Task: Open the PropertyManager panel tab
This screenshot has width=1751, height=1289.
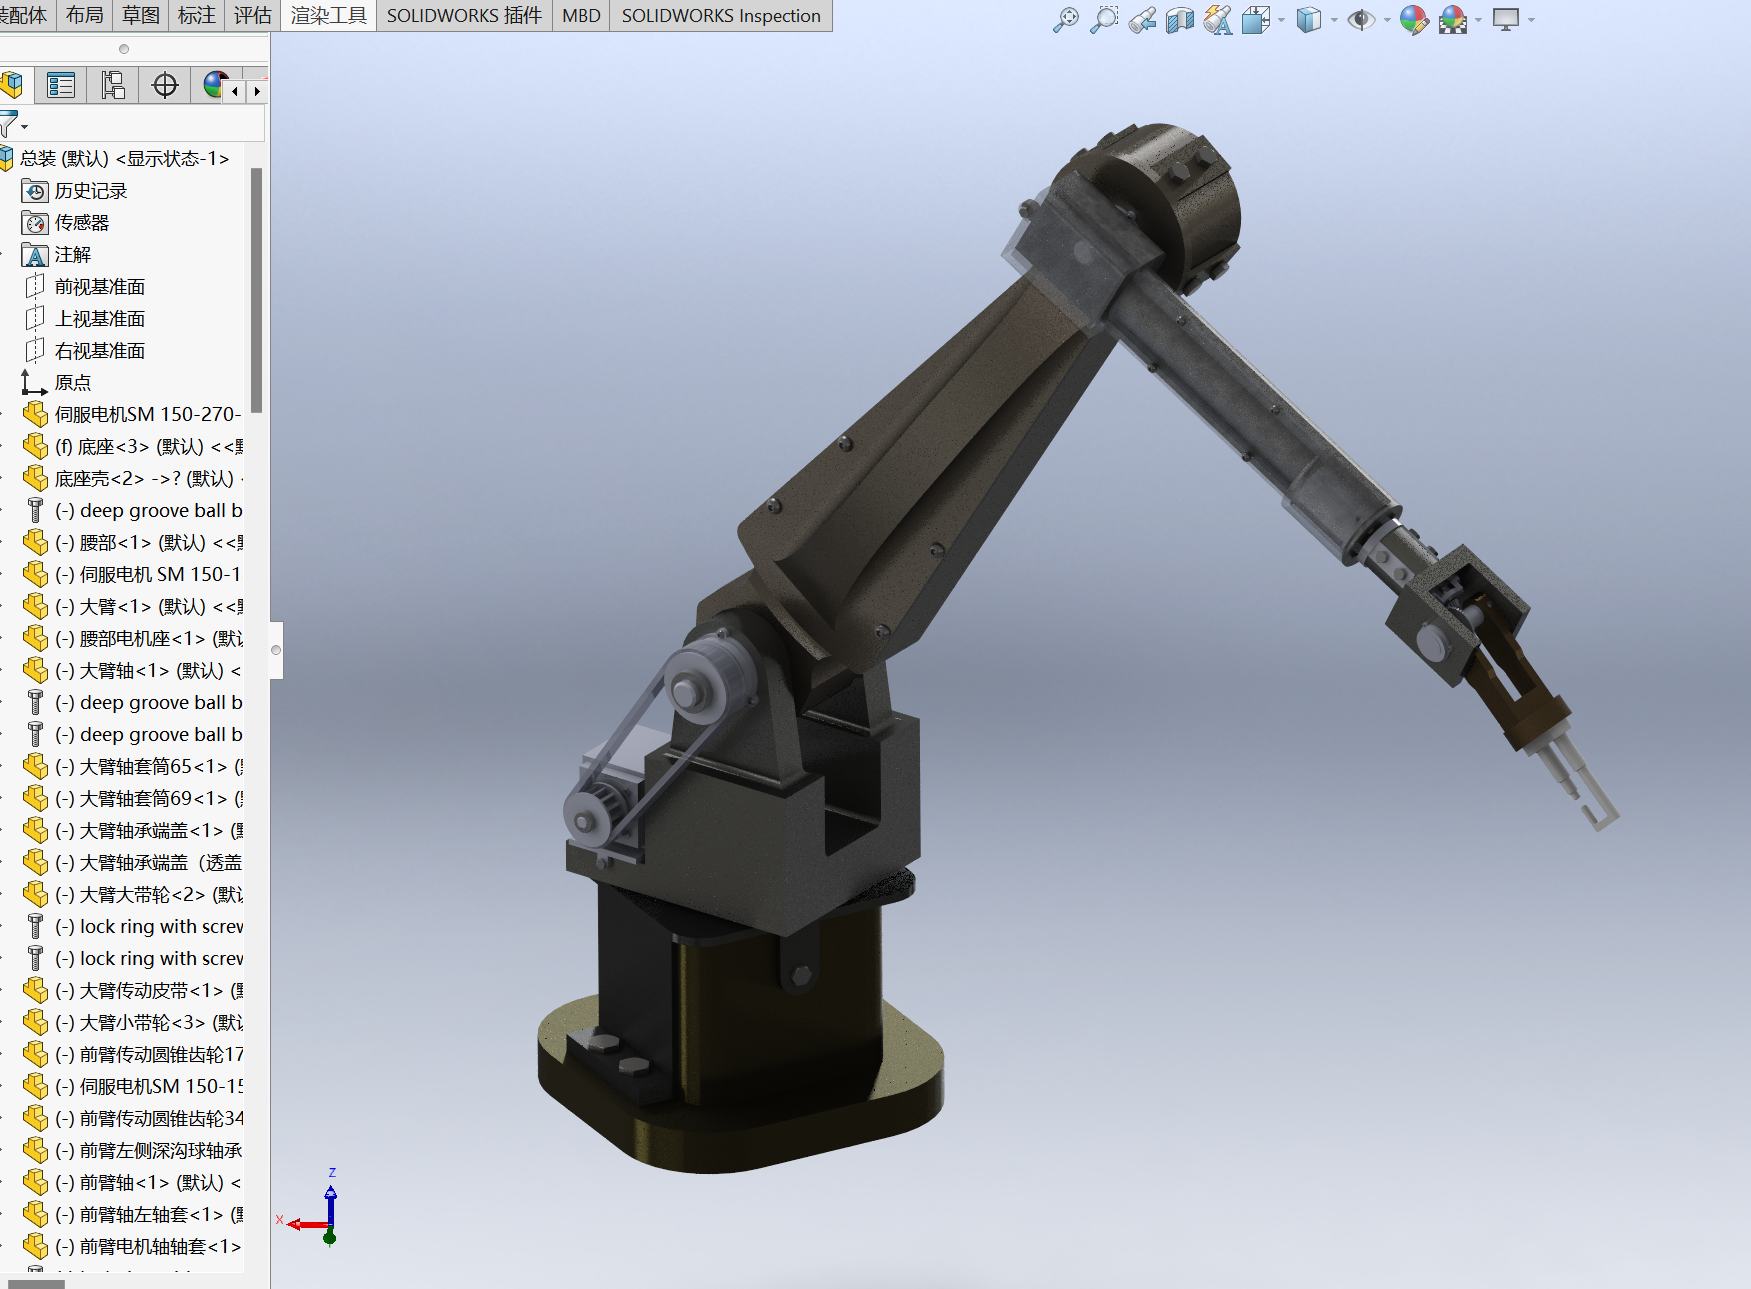Action: pos(61,86)
